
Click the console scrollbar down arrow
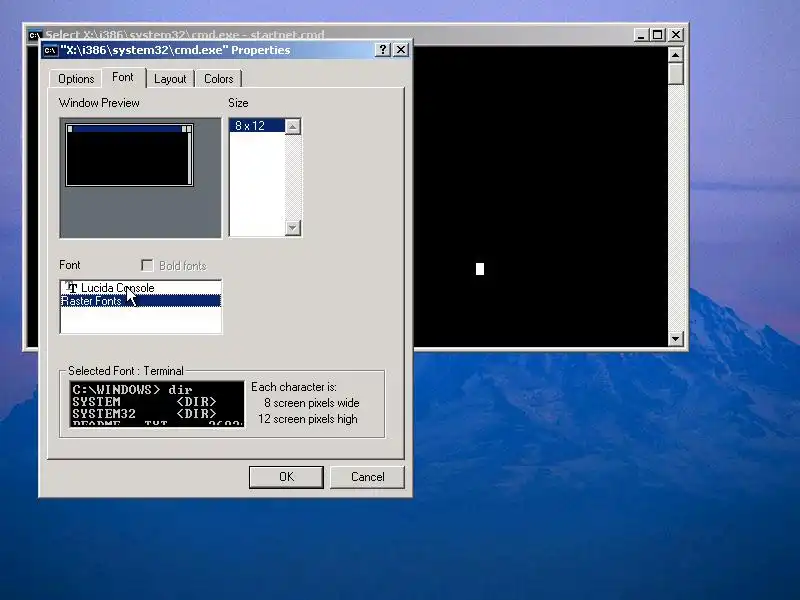(x=676, y=338)
